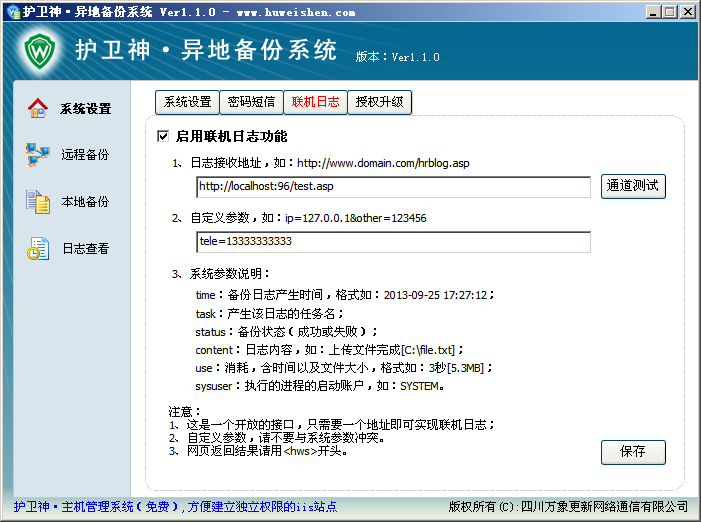The width and height of the screenshot is (701, 522).
Task: Click the time parameter description line
Action: click(344, 295)
